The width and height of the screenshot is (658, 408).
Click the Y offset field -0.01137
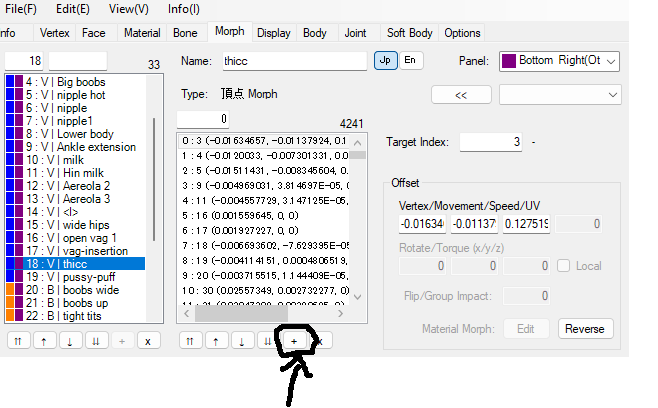point(474,224)
